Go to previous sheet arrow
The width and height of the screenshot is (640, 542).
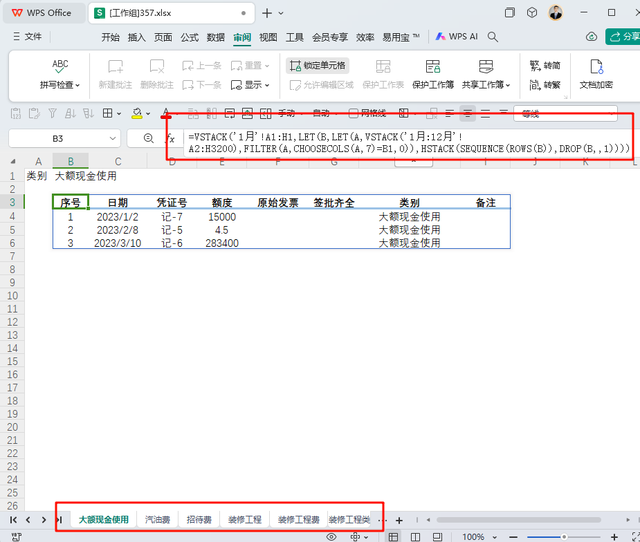click(x=28, y=520)
